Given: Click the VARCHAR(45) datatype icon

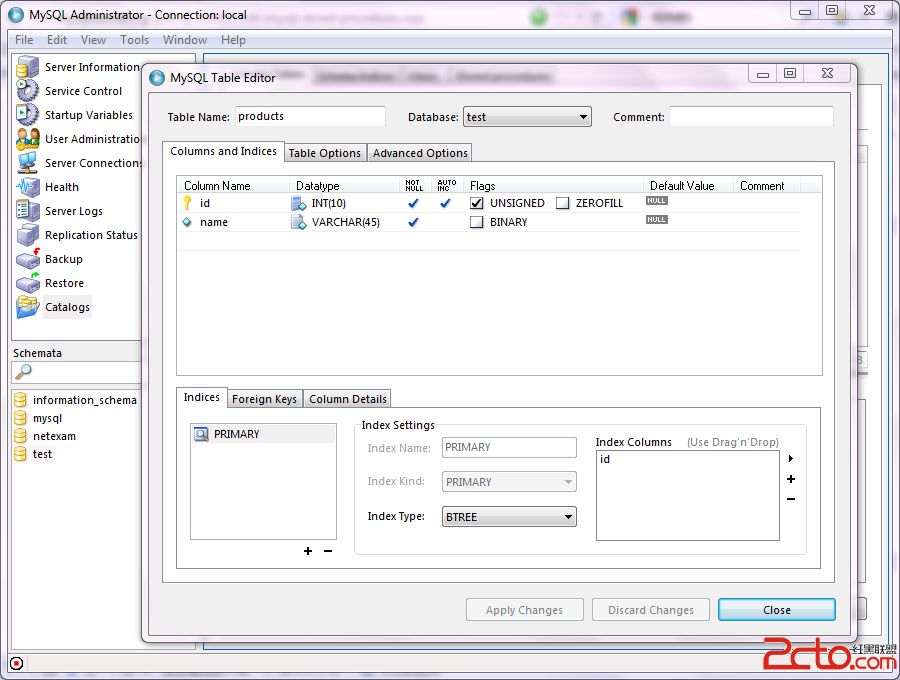Looking at the screenshot, I should click(x=298, y=222).
